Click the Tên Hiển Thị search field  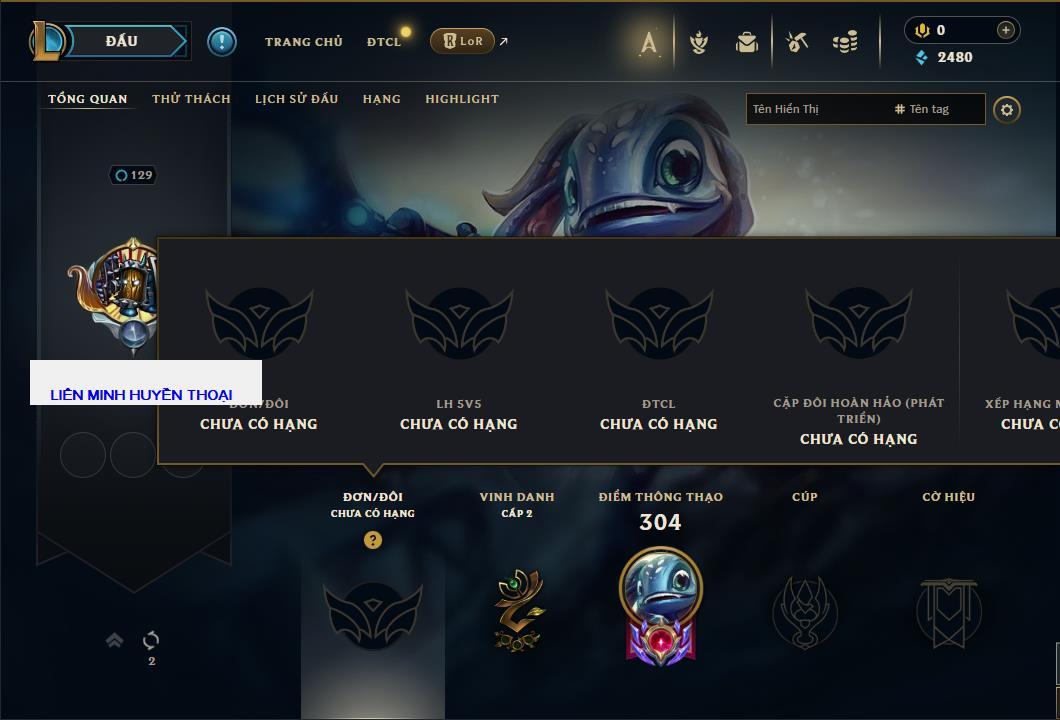[819, 109]
